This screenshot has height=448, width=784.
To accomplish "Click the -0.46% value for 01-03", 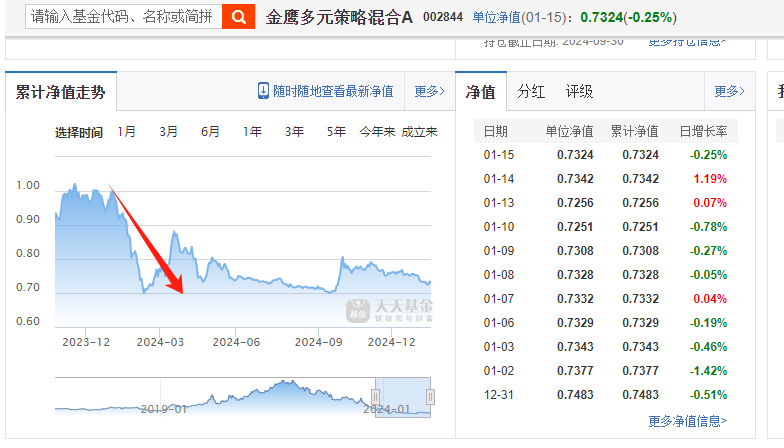I will (x=708, y=347).
